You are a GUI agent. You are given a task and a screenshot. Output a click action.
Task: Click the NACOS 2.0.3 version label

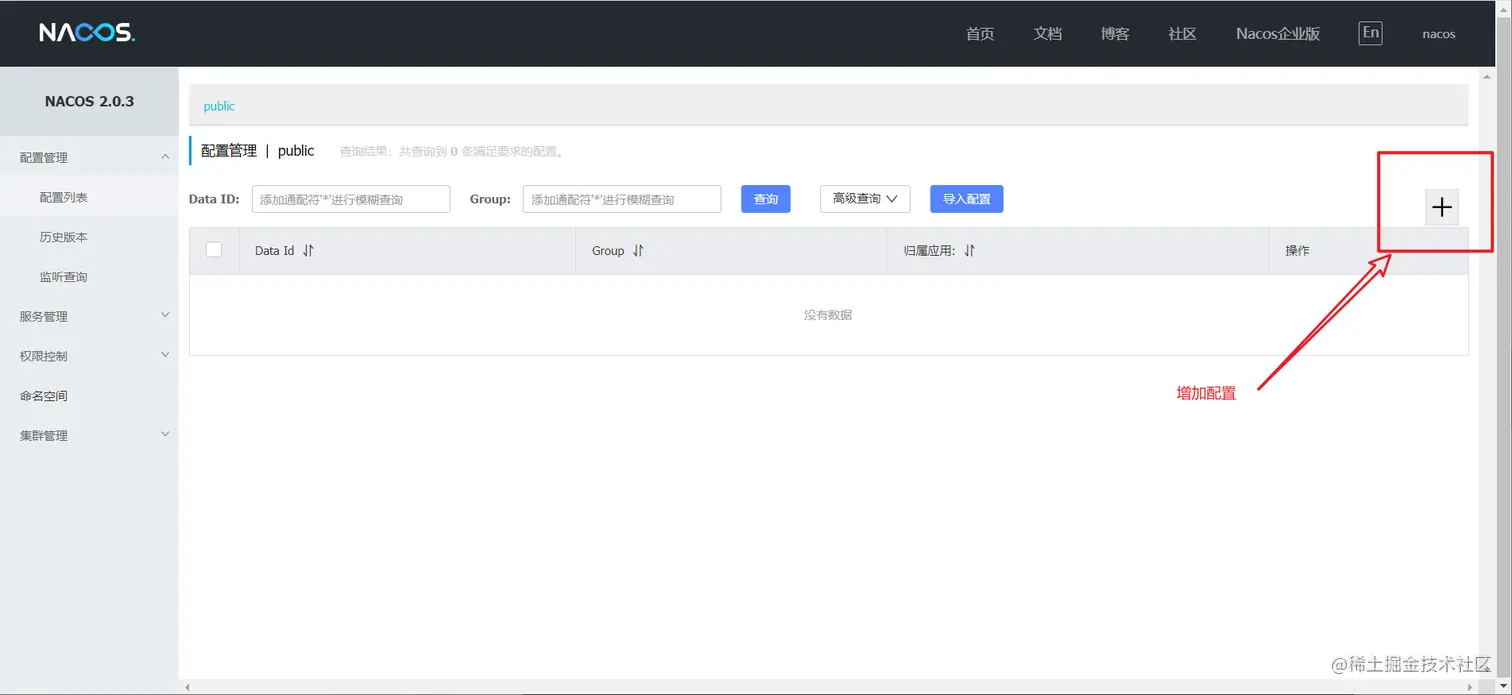tap(89, 102)
